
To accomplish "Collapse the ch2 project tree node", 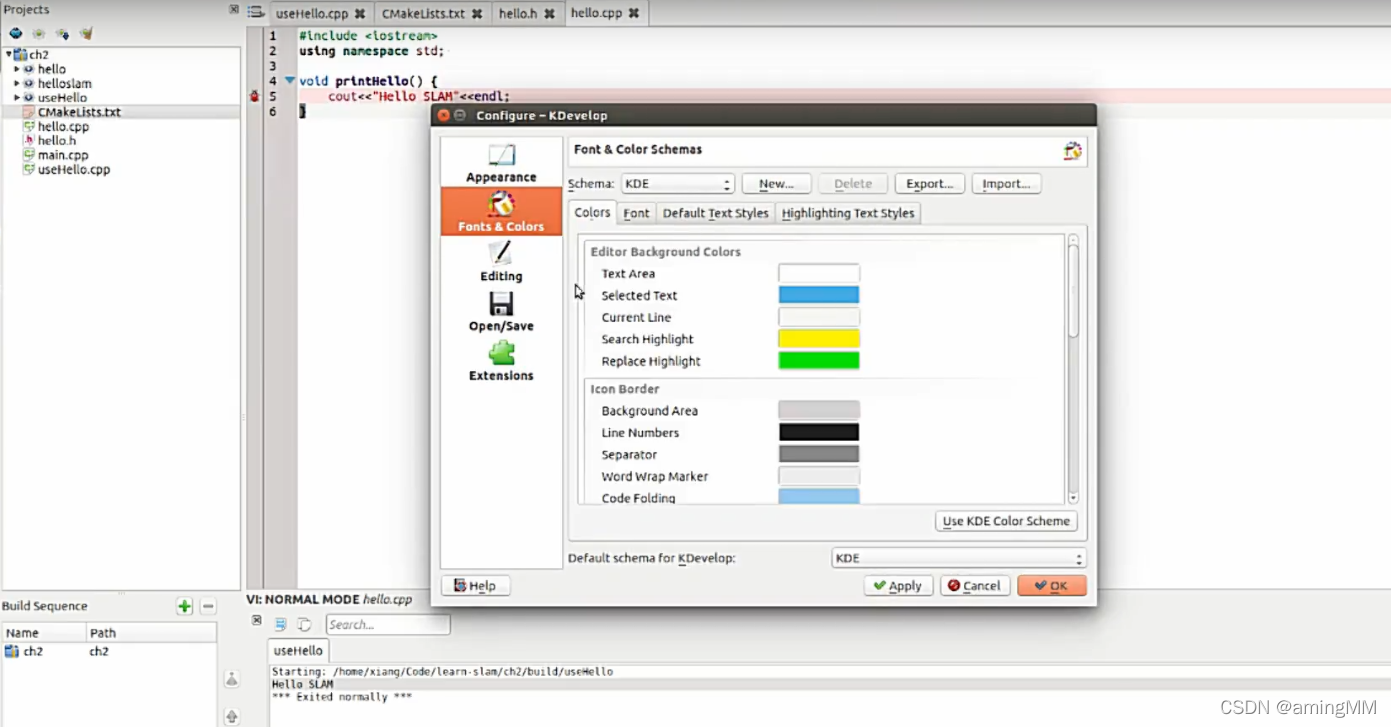I will 8,55.
